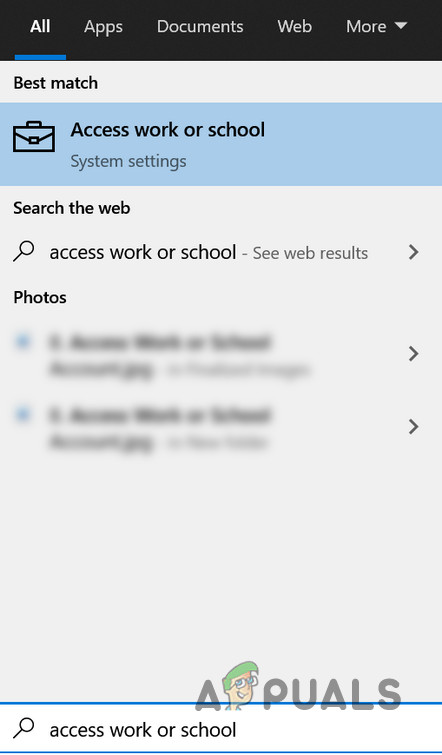This screenshot has width=442, height=755.
Task: Switch to the Documents tab
Action: coord(200,27)
